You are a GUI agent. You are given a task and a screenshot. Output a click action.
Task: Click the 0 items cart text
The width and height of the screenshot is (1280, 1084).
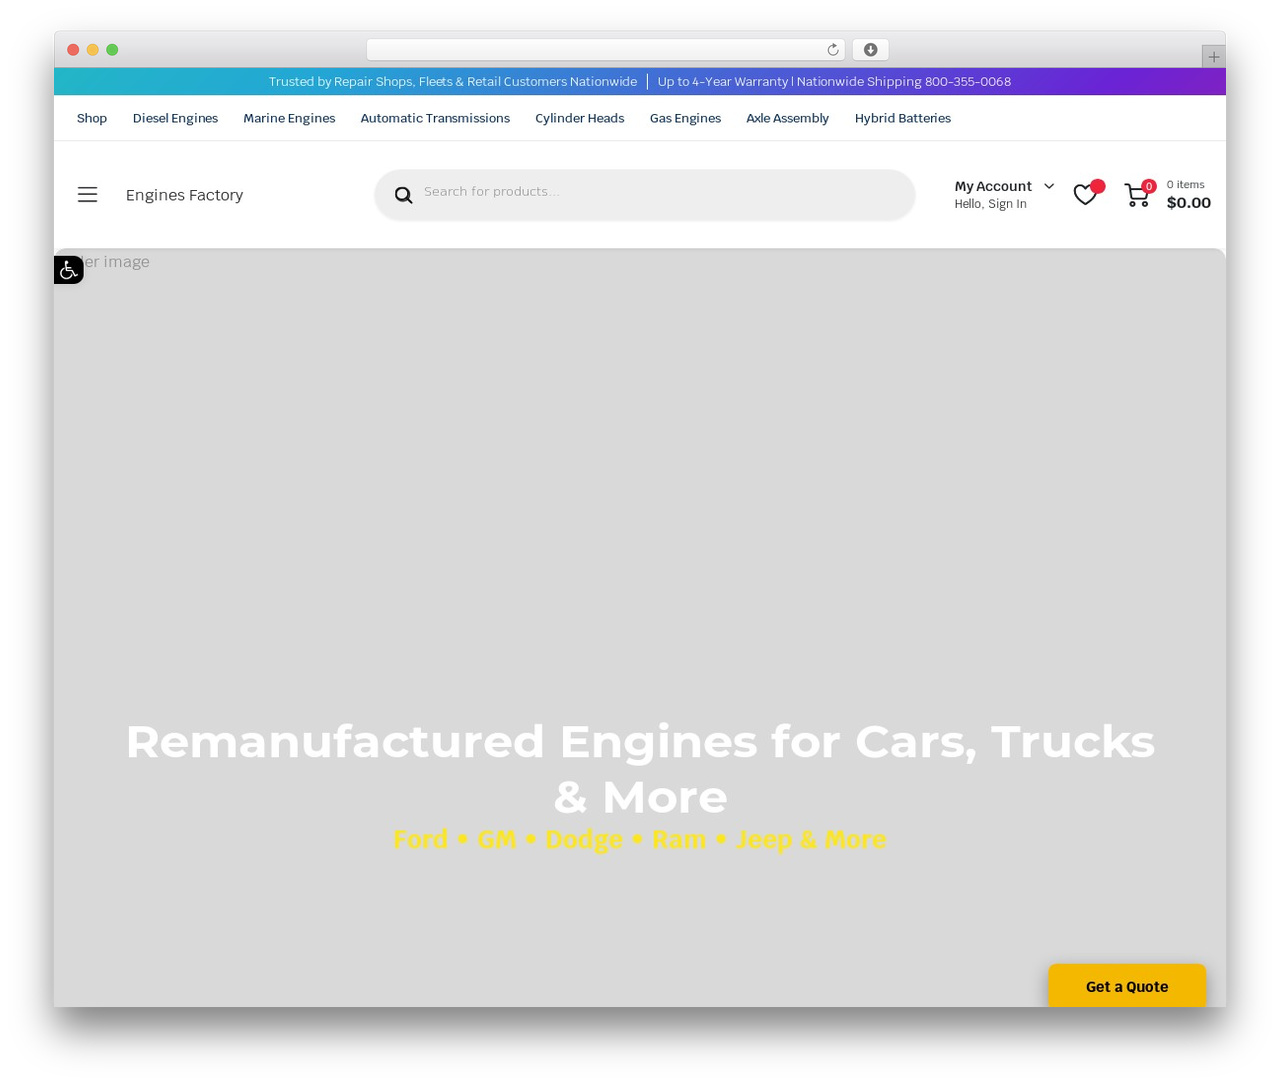click(1185, 184)
